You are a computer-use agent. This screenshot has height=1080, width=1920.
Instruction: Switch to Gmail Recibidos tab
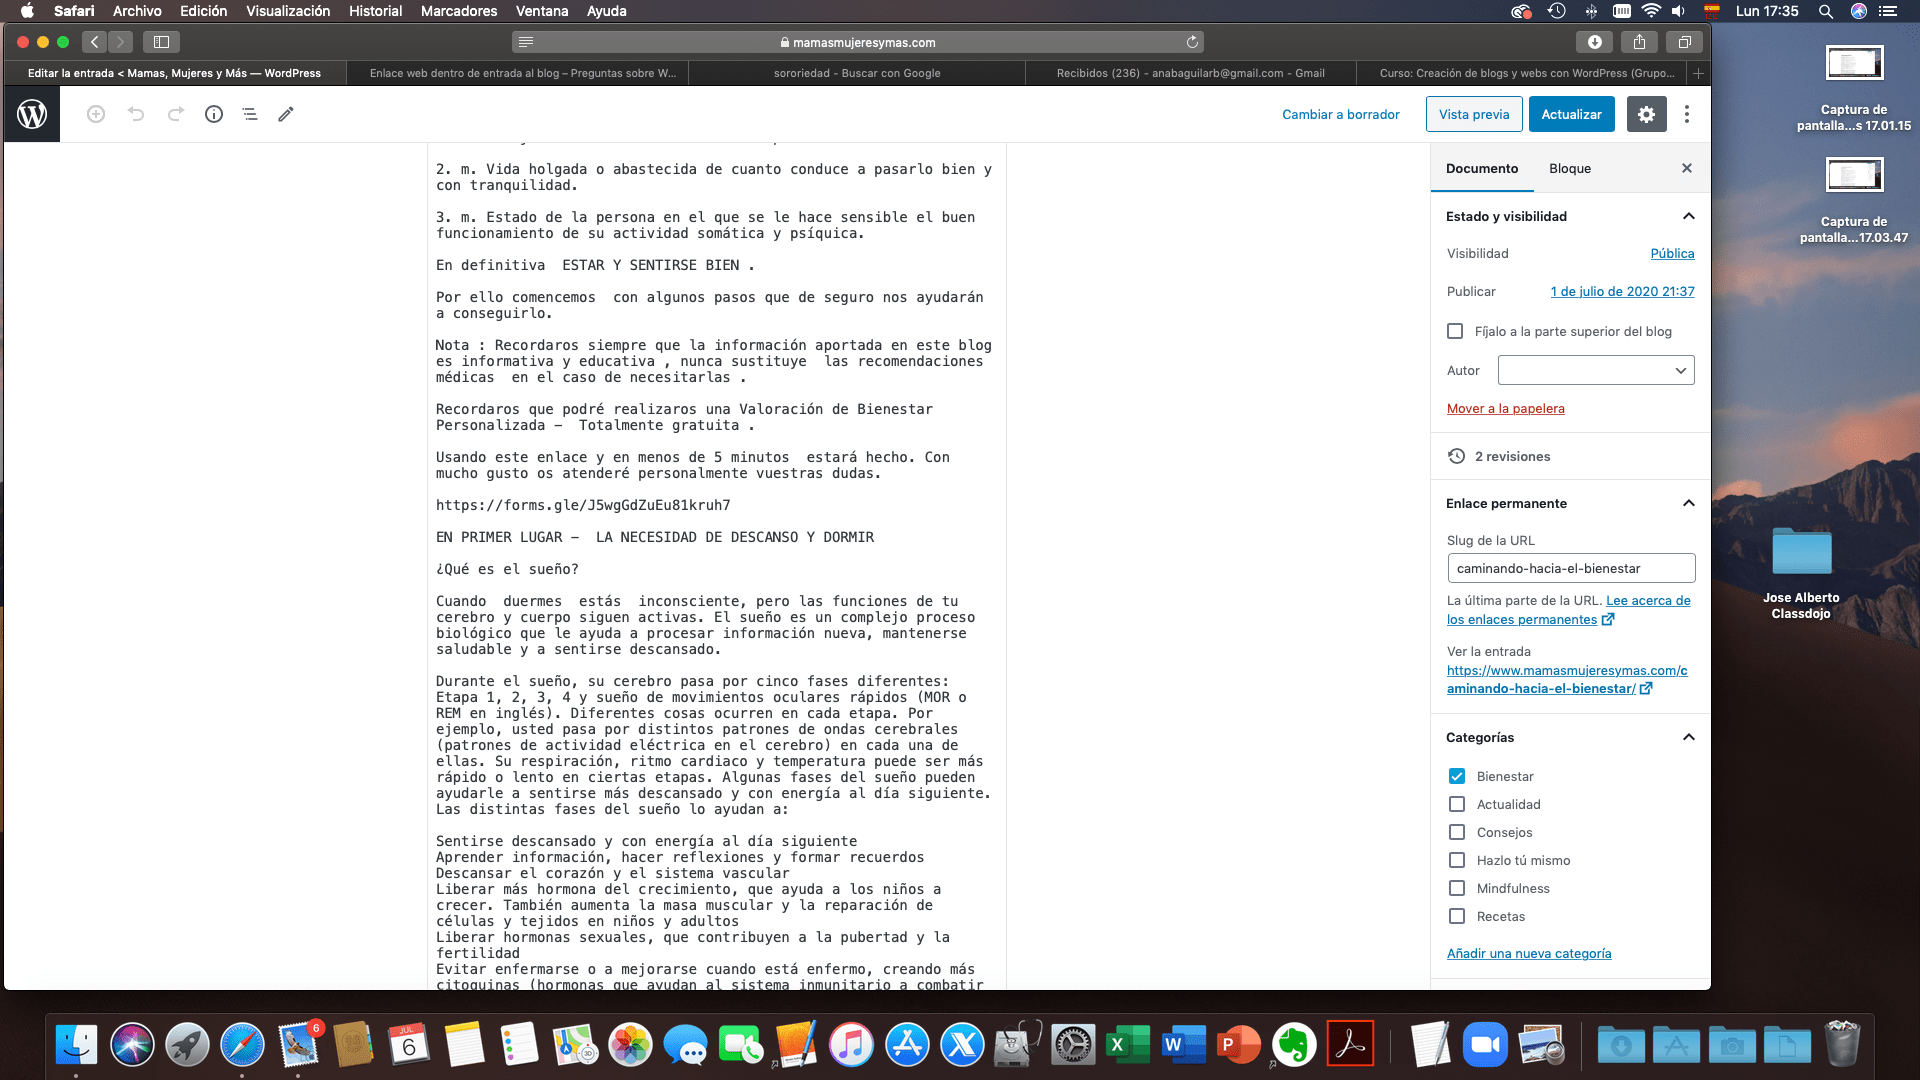1190,73
